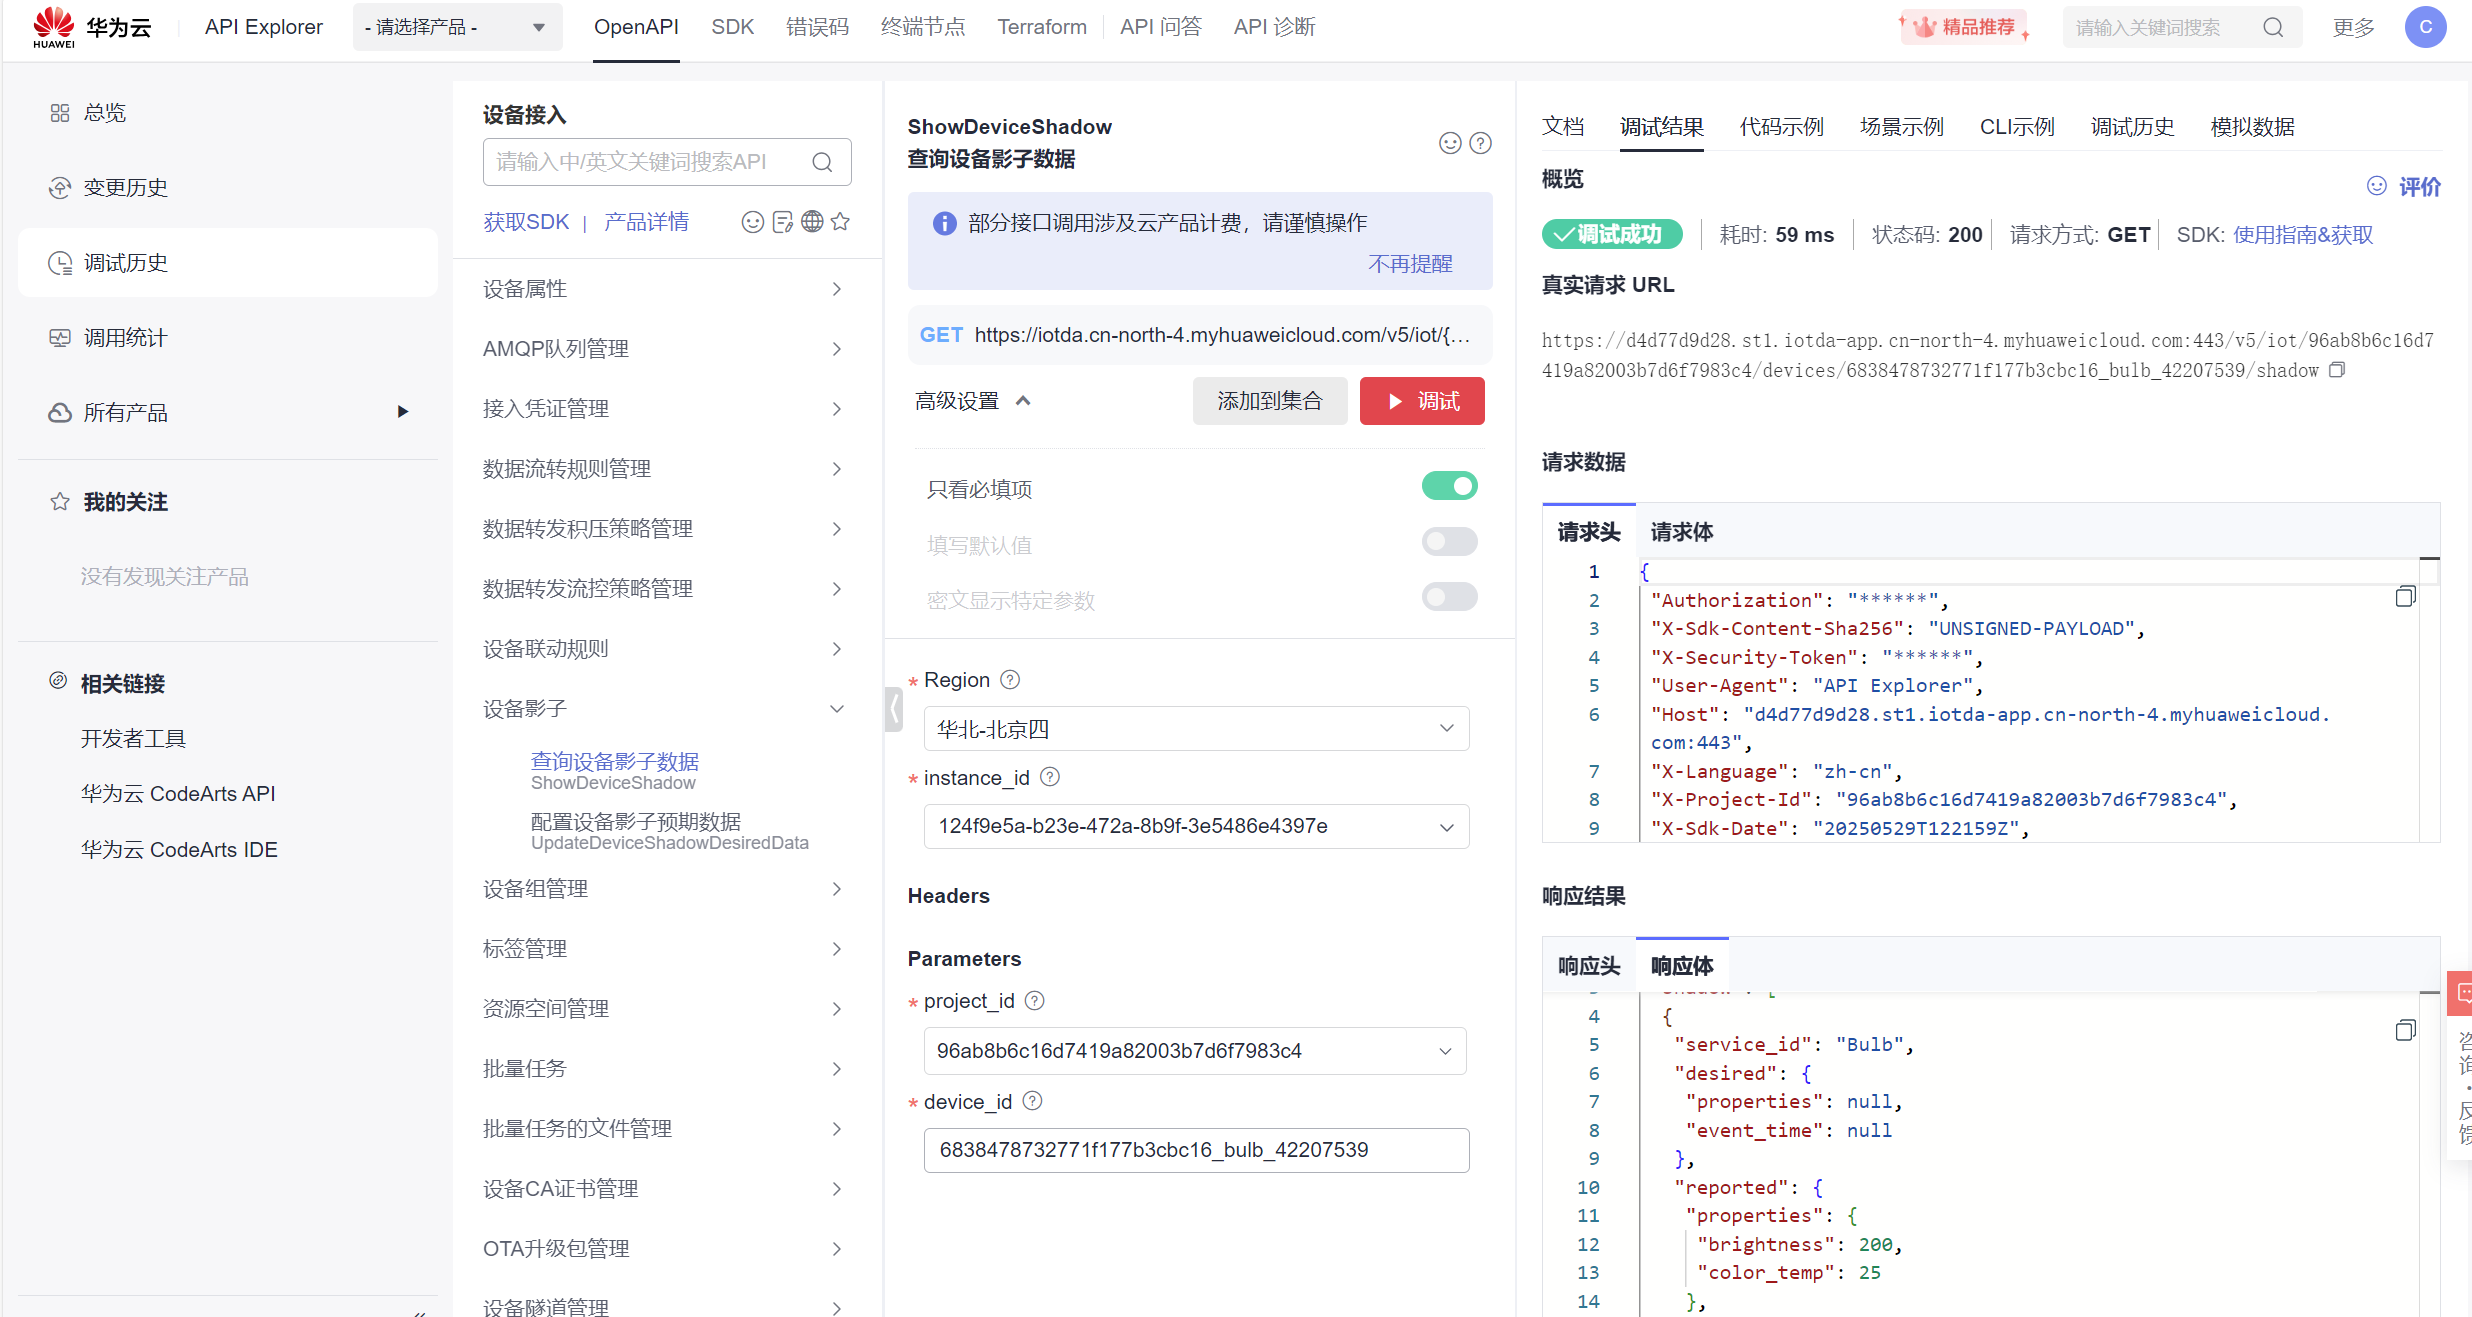Focus the device_id input field
The image size is (2472, 1317).
(1196, 1150)
